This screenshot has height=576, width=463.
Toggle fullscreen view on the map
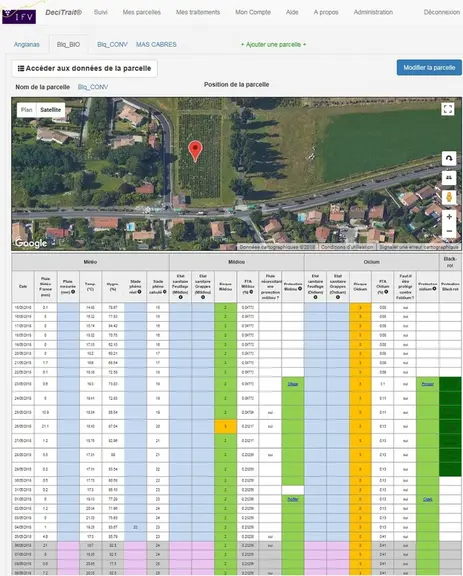click(x=447, y=109)
